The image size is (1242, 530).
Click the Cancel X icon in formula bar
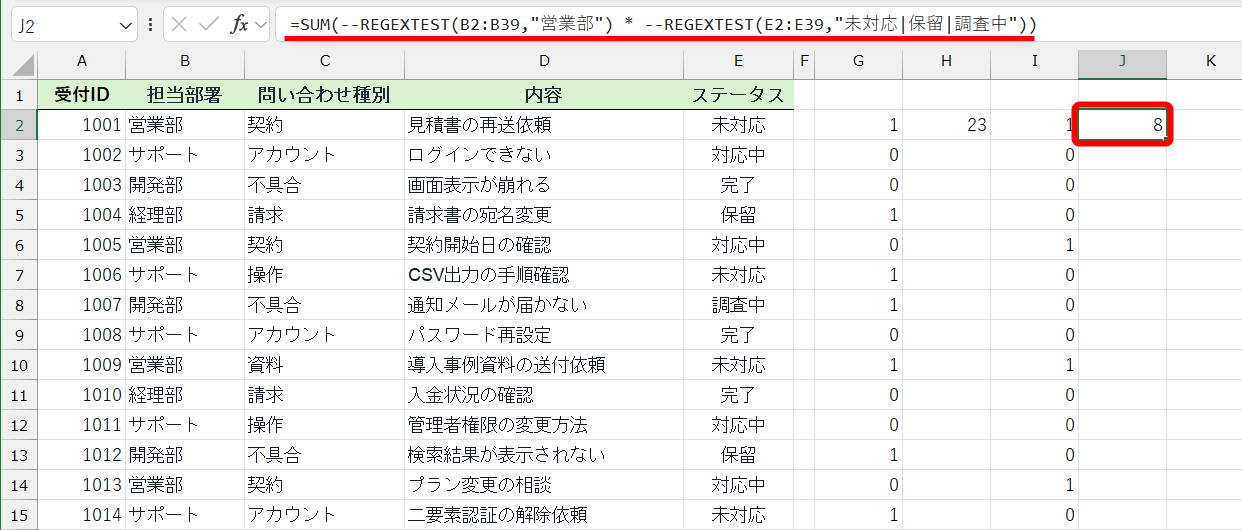pos(180,25)
